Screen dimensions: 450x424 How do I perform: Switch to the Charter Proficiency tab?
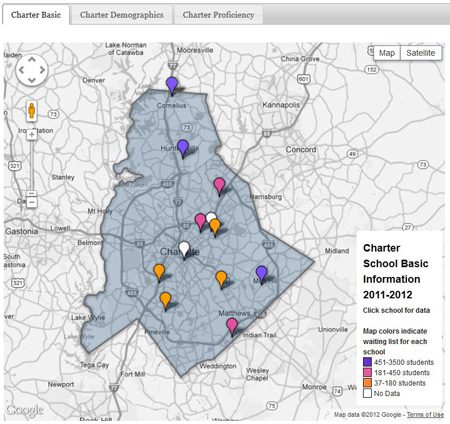coord(218,15)
